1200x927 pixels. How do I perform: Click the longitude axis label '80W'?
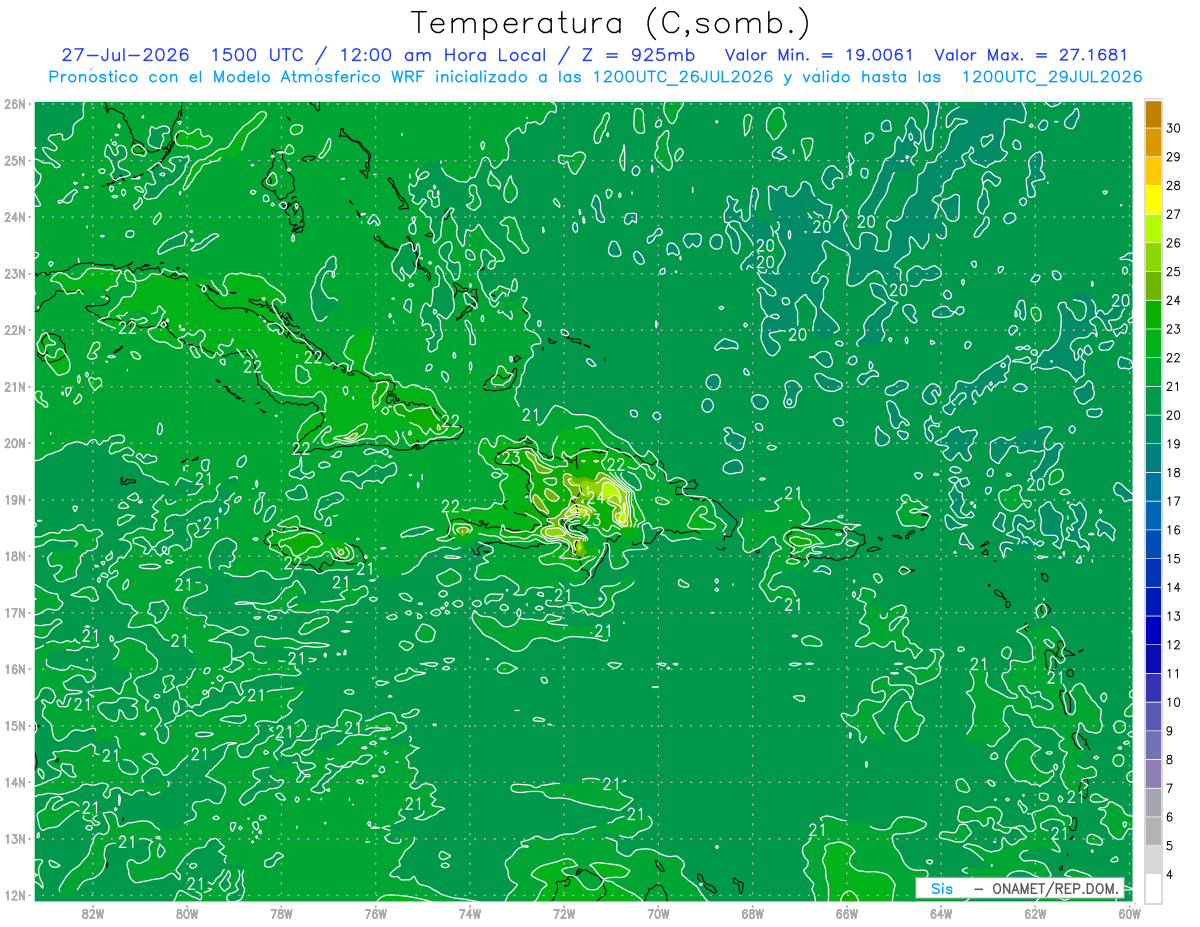(x=187, y=913)
